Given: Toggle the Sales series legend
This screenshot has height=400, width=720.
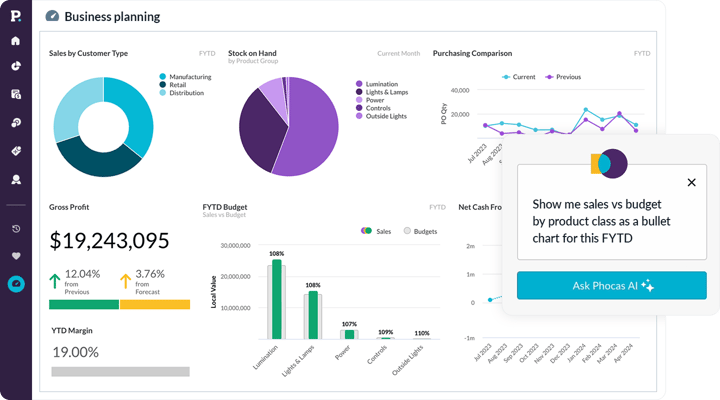Looking at the screenshot, I should pos(376,231).
